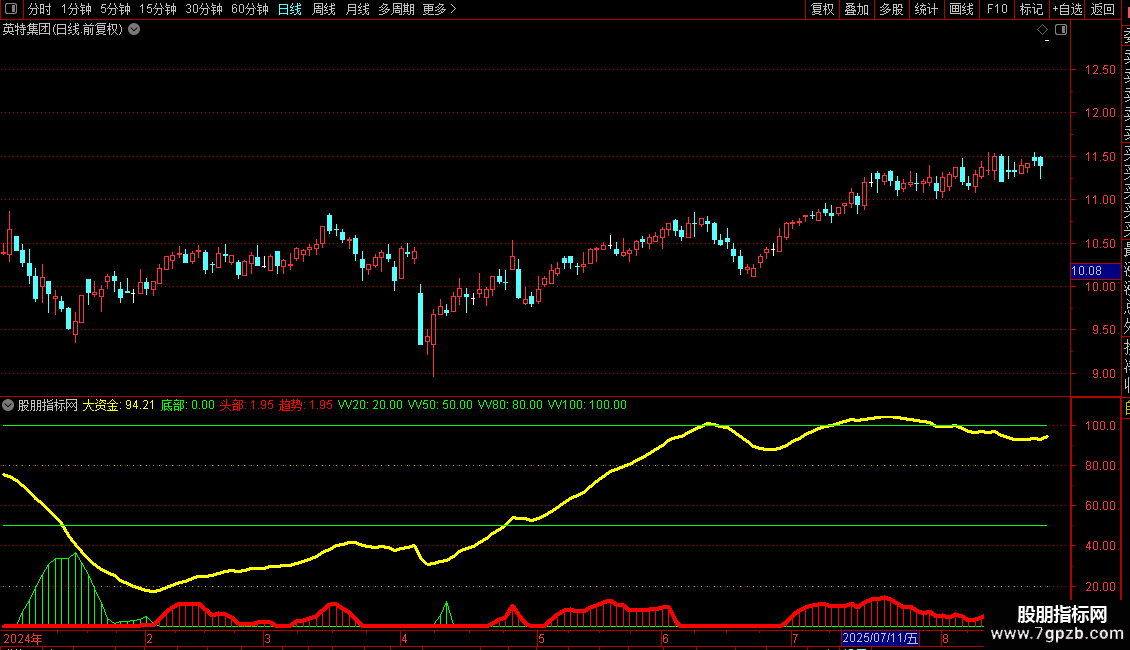
Task: Click the 底部: 0.00 indicator value
Action: (187, 405)
